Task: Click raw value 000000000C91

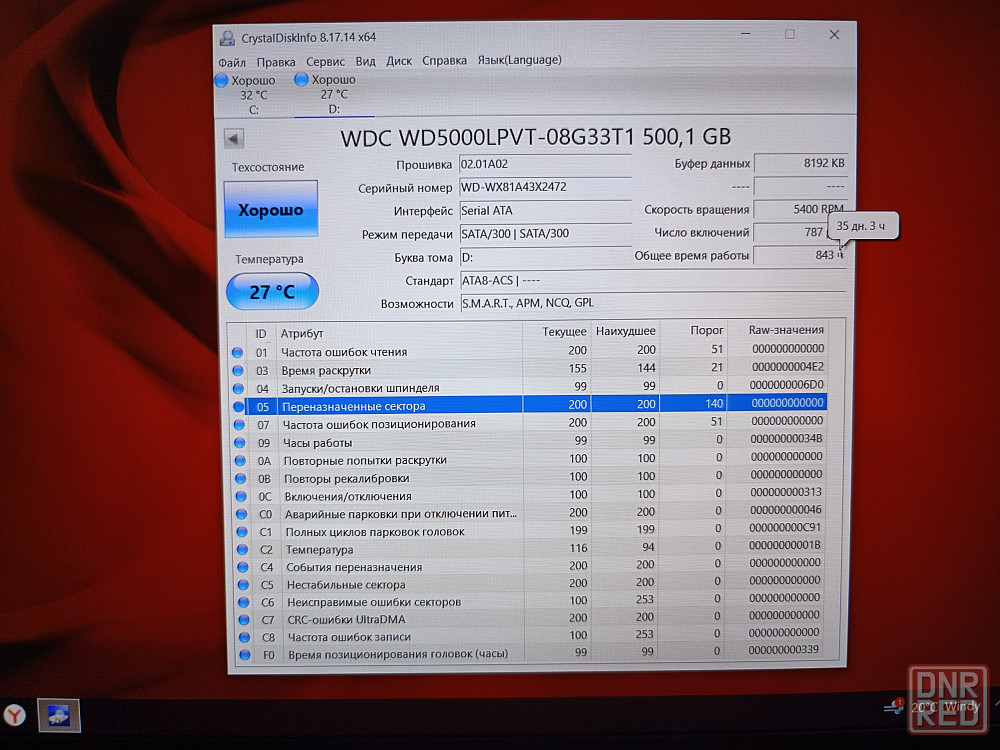Action: click(785, 527)
